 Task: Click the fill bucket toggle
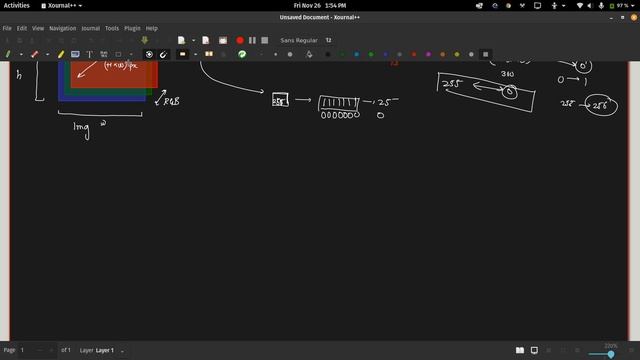(309, 54)
